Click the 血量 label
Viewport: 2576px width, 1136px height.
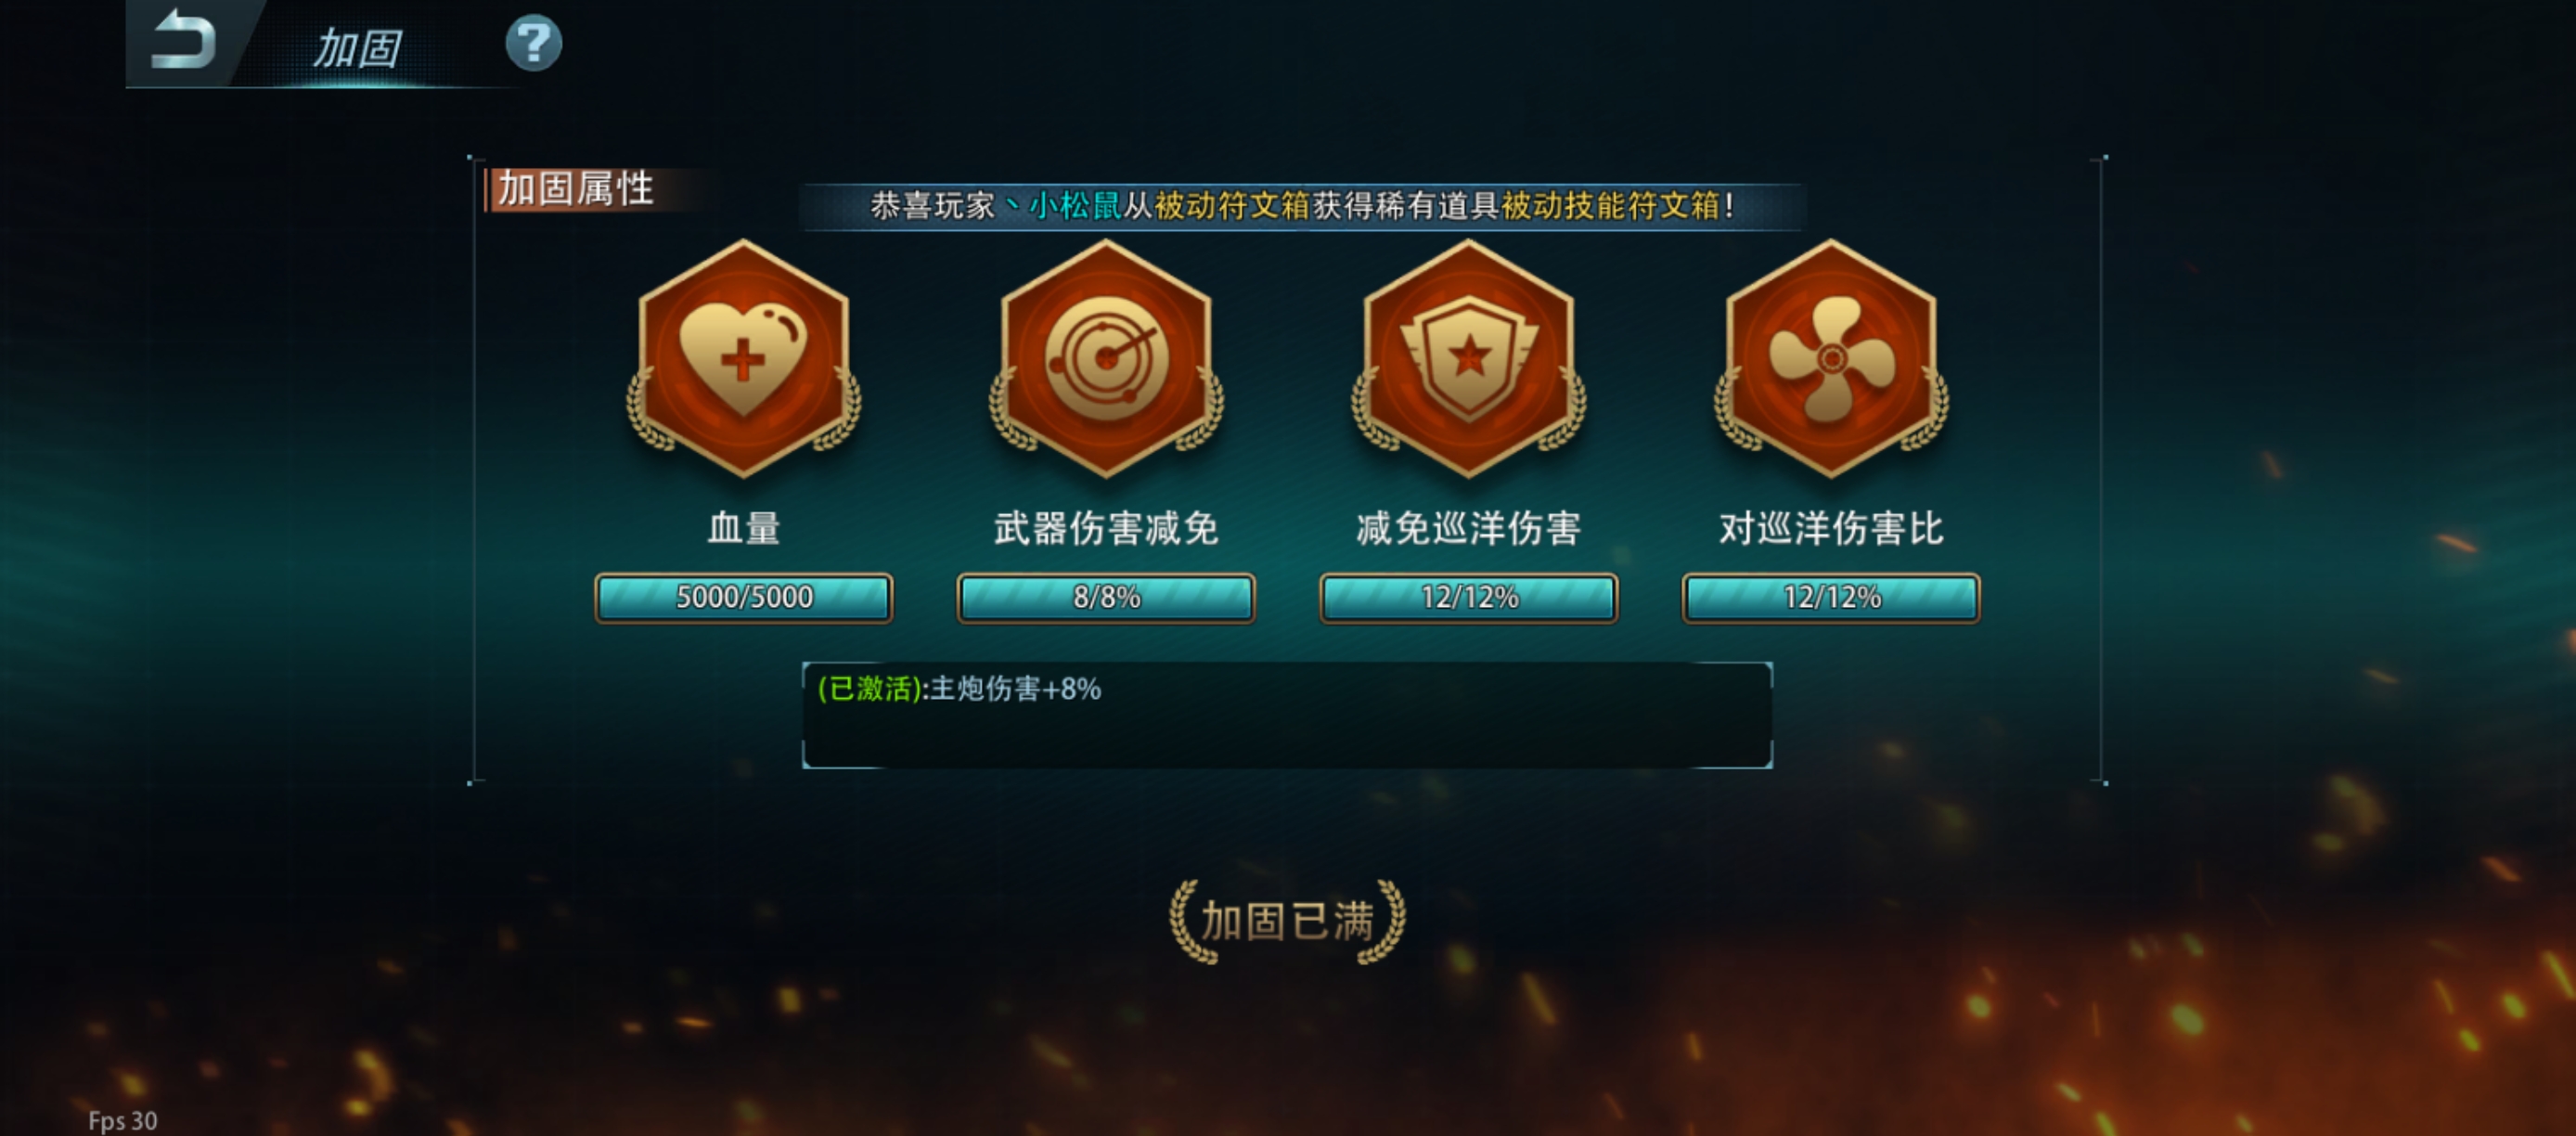tap(743, 528)
